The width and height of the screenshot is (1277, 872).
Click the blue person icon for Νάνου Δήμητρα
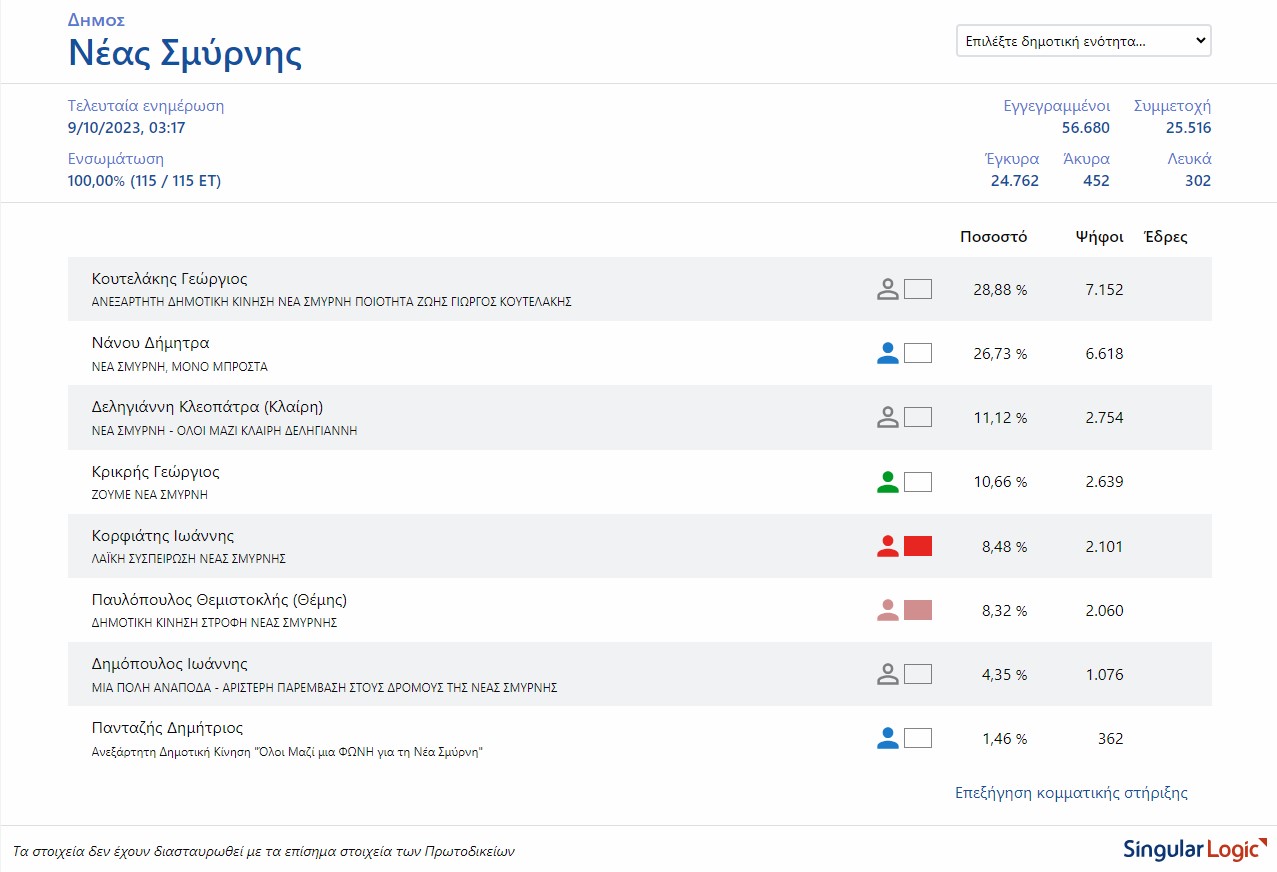click(887, 354)
